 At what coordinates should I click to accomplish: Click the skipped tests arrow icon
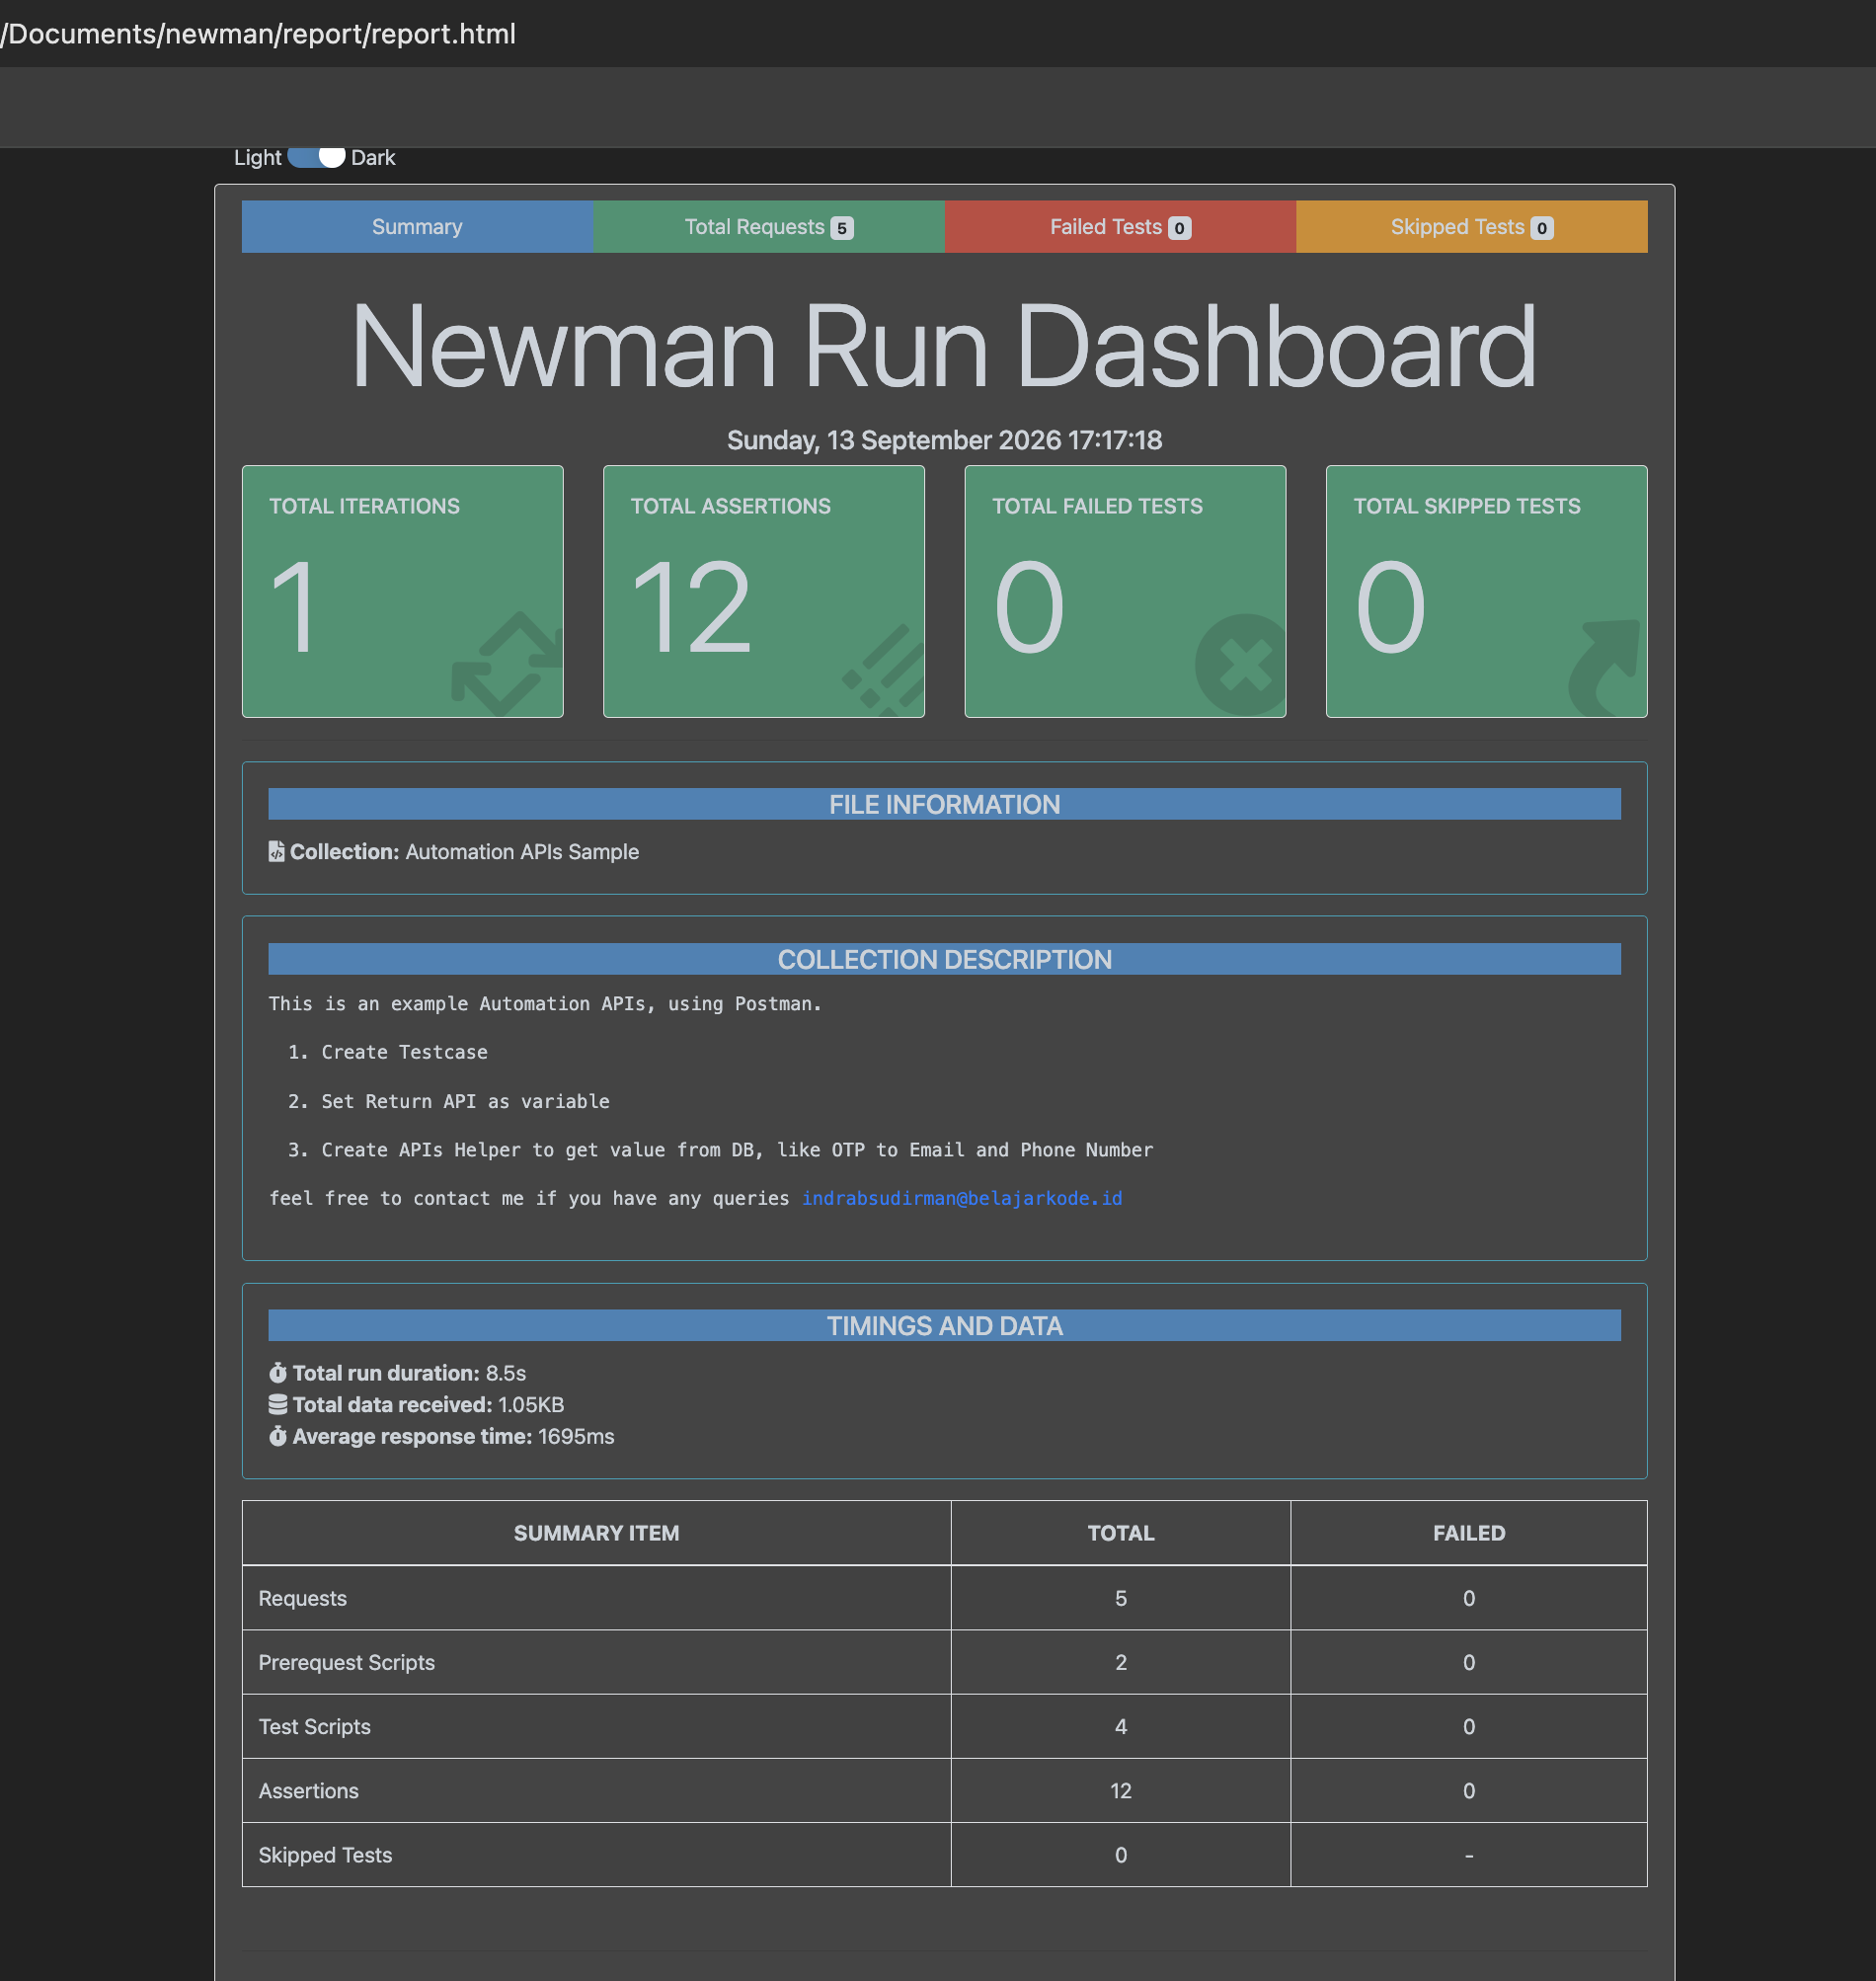tap(1606, 667)
